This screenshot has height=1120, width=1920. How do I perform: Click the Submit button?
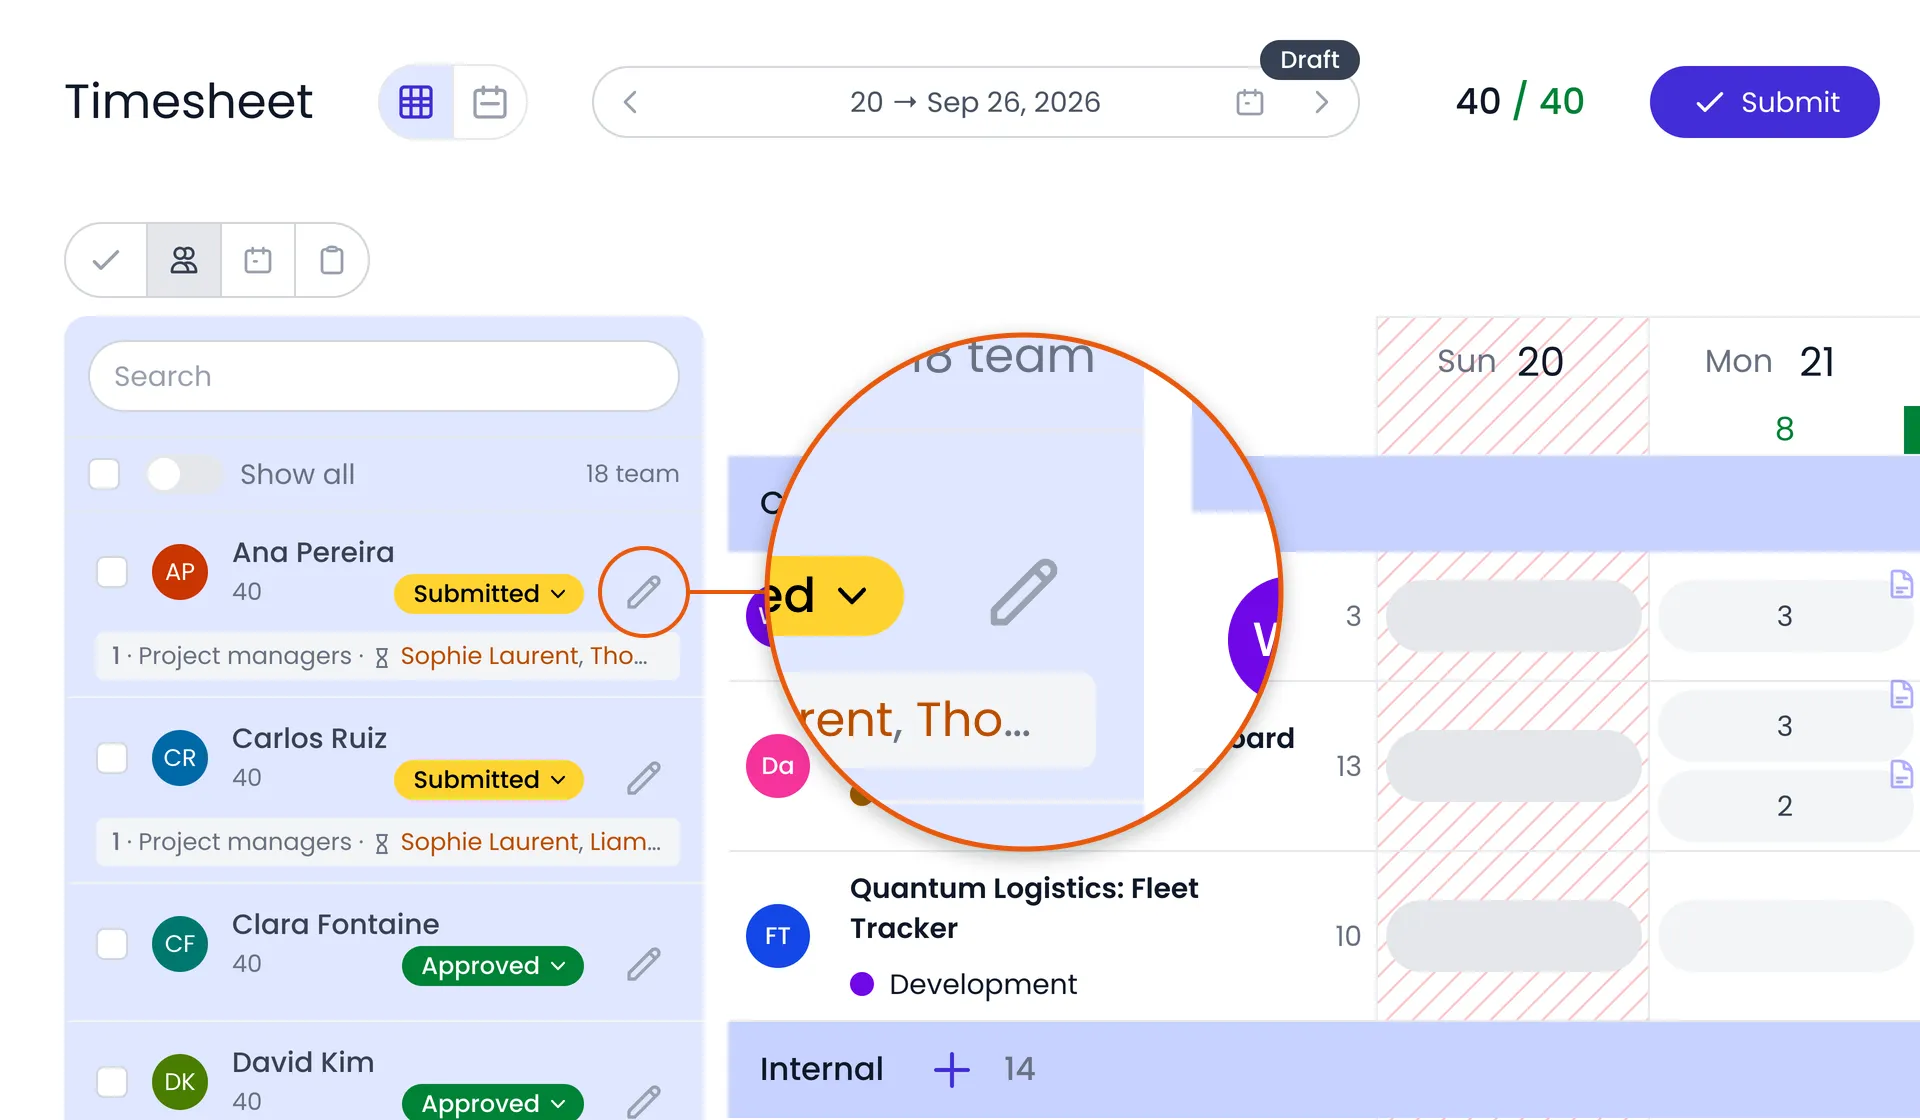coord(1764,102)
